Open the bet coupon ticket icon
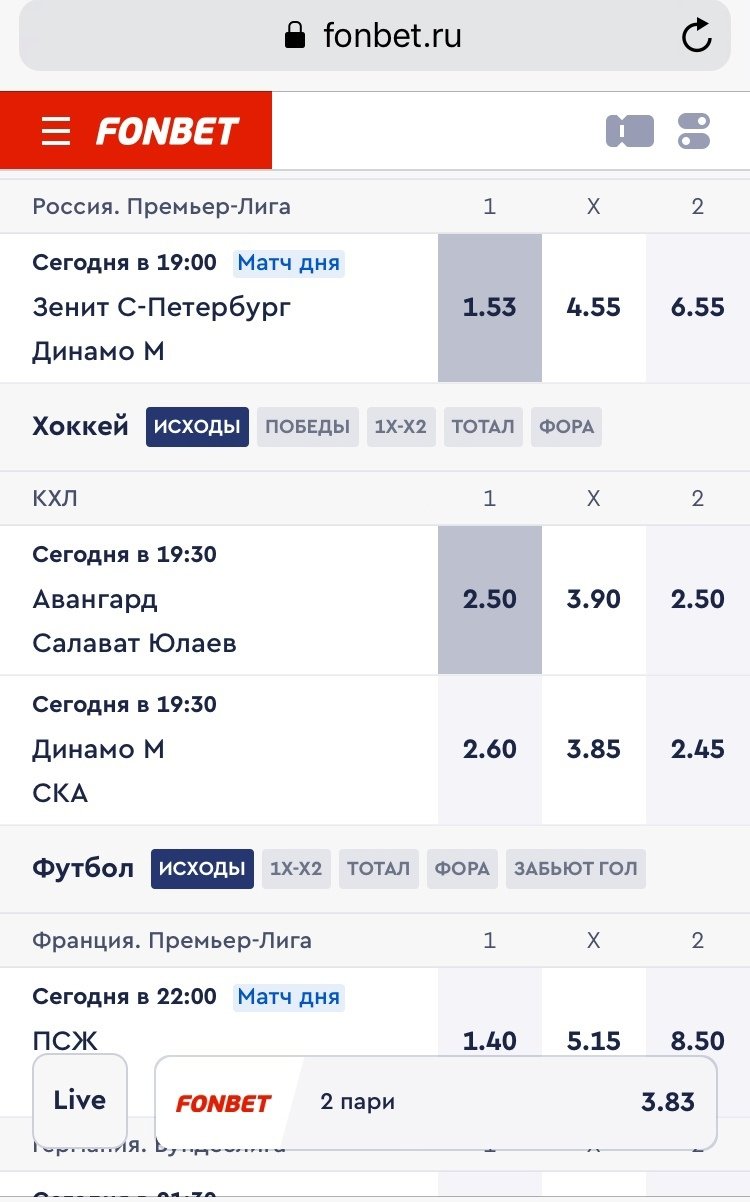Viewport: 750px width, 1202px height. tap(629, 131)
